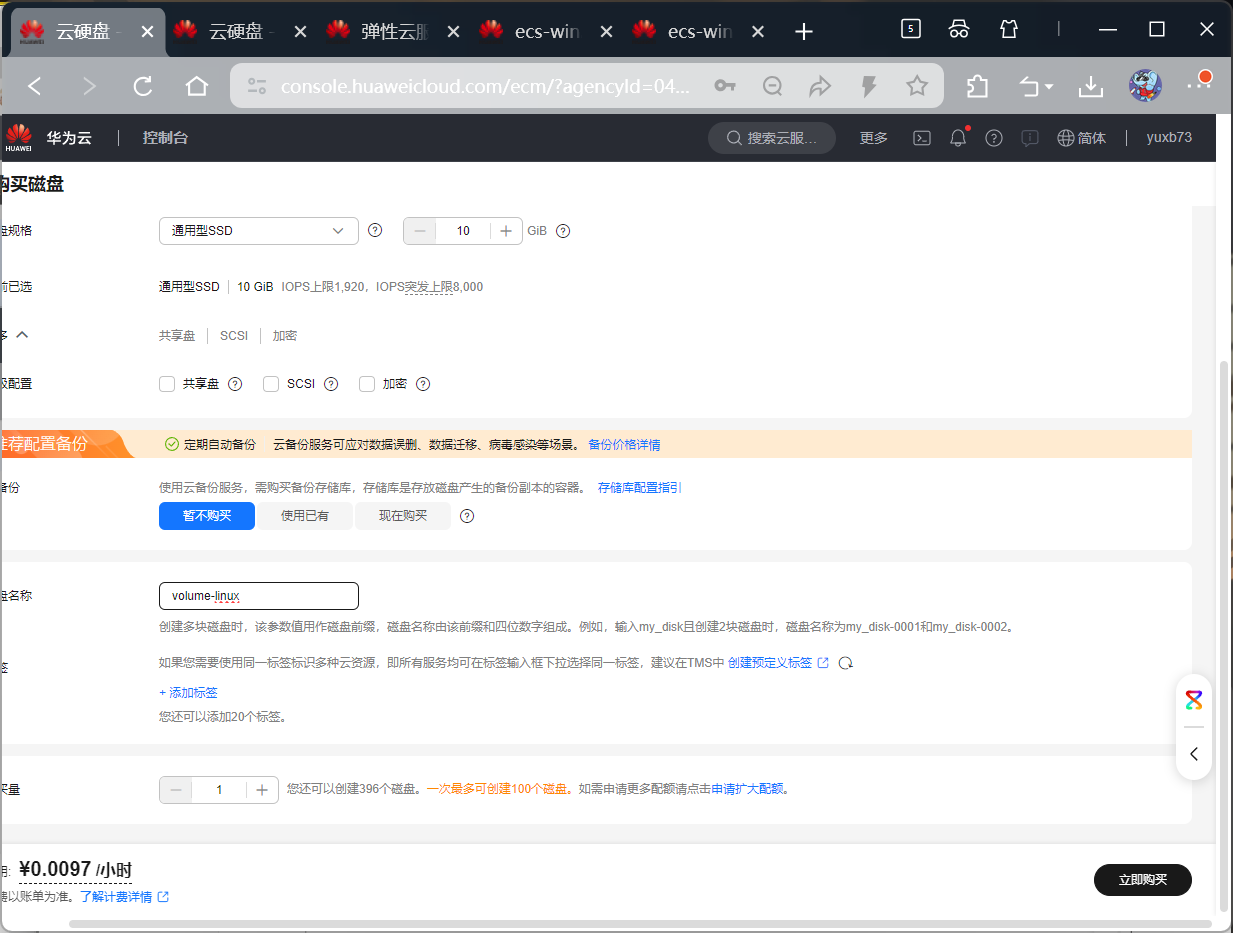Click the lightning bolt icon
The image size is (1233, 933).
(x=869, y=87)
